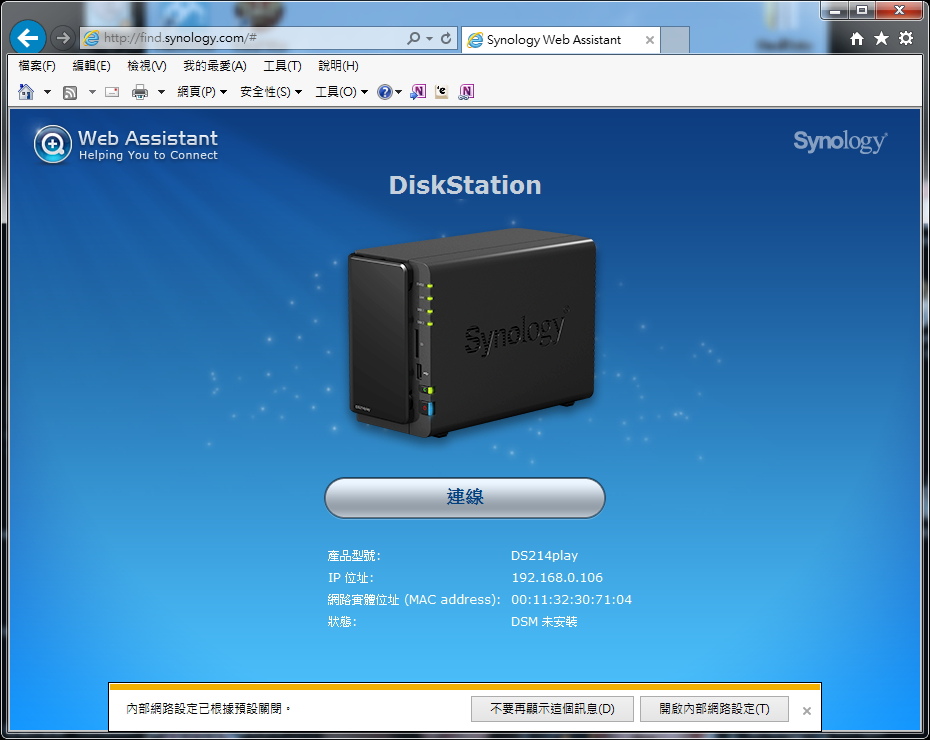Refresh the page with reload icon

pyautogui.click(x=446, y=38)
